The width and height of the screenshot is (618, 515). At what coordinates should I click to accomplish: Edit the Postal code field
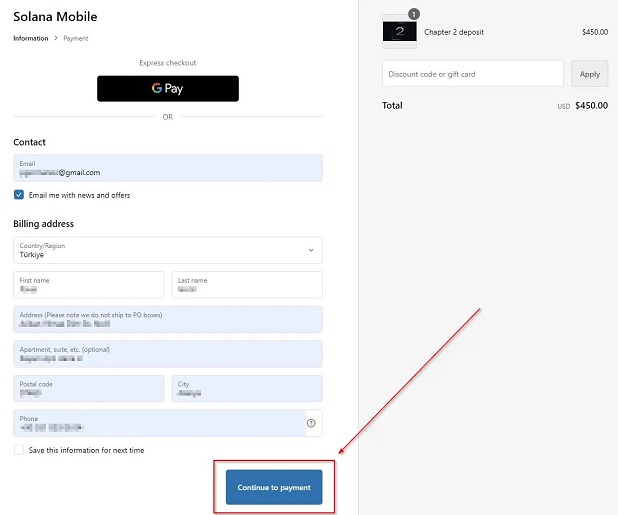88,389
